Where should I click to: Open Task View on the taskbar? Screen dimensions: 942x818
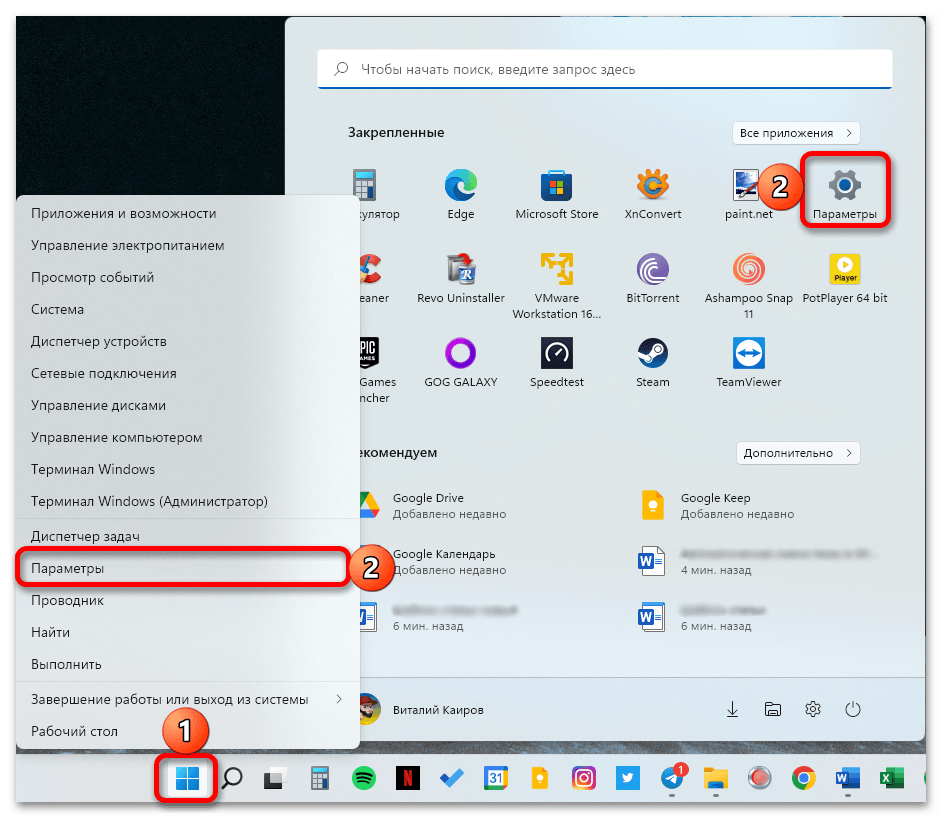[276, 778]
